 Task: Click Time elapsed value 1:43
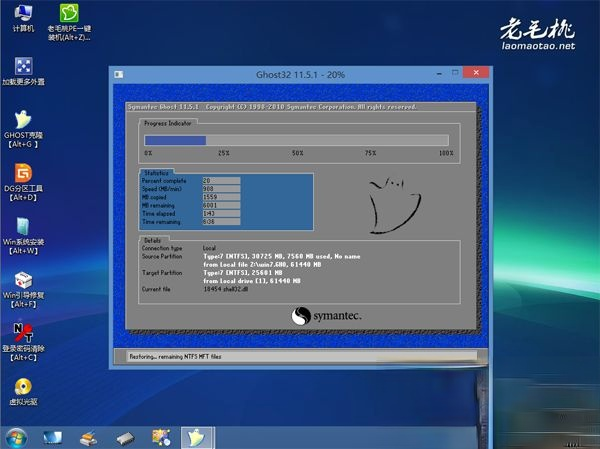click(x=221, y=214)
